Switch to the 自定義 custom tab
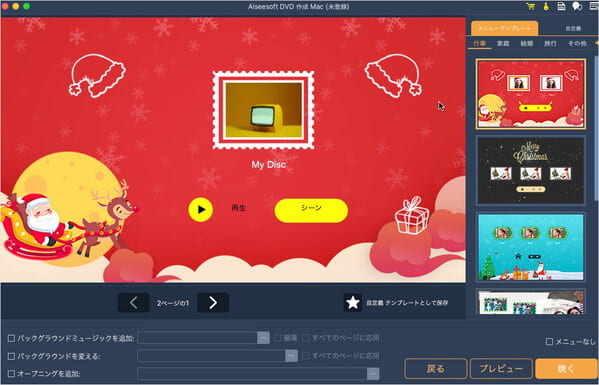Screen dimensions: 599x385 coord(573,28)
